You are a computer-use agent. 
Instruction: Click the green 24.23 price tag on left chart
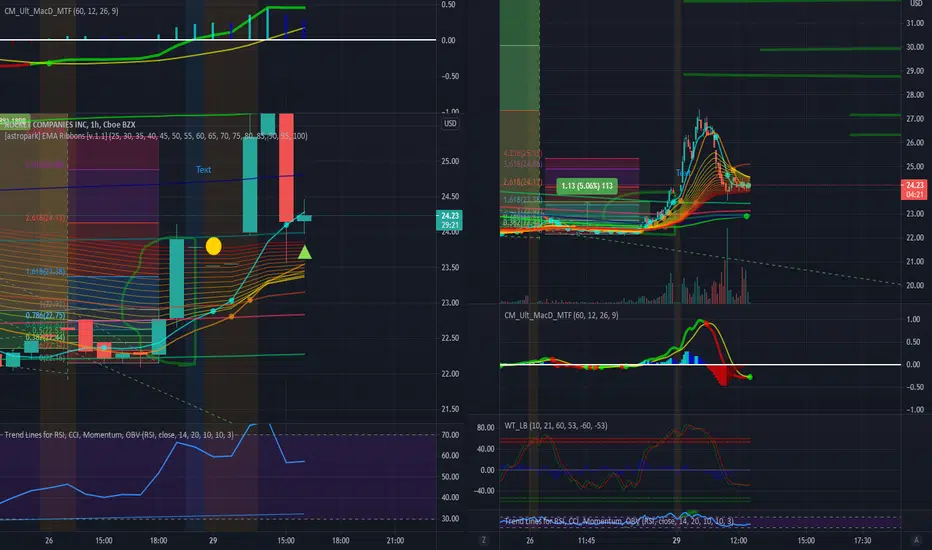point(449,220)
